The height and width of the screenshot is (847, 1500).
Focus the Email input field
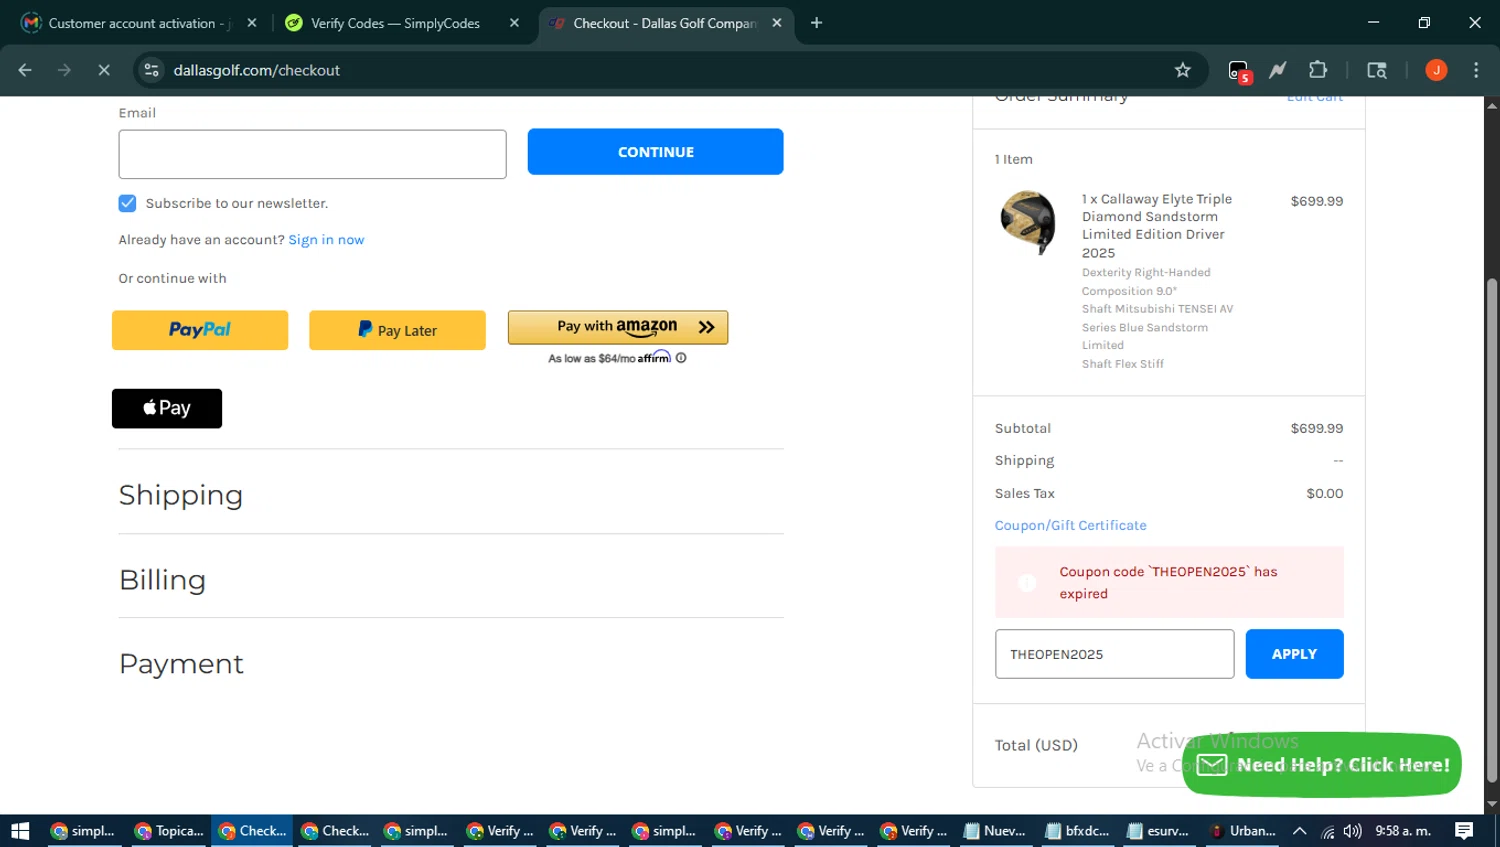(312, 154)
